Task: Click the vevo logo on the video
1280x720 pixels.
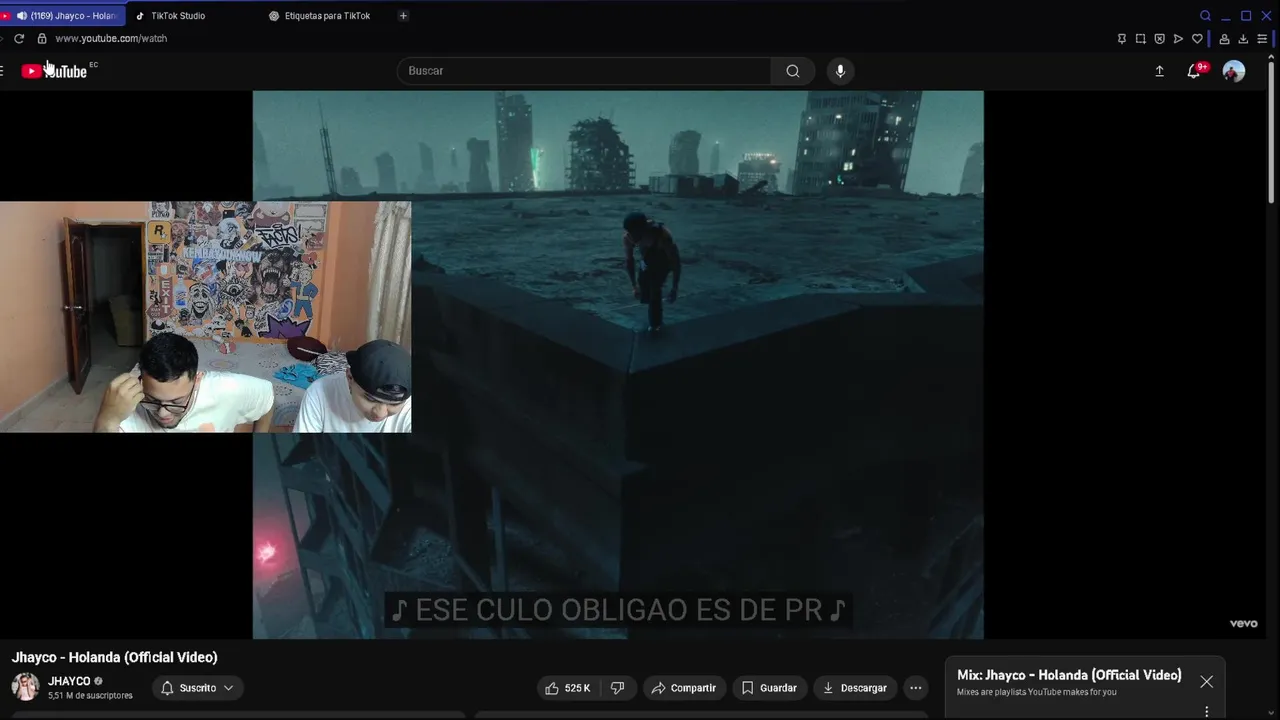Action: coord(1243,624)
